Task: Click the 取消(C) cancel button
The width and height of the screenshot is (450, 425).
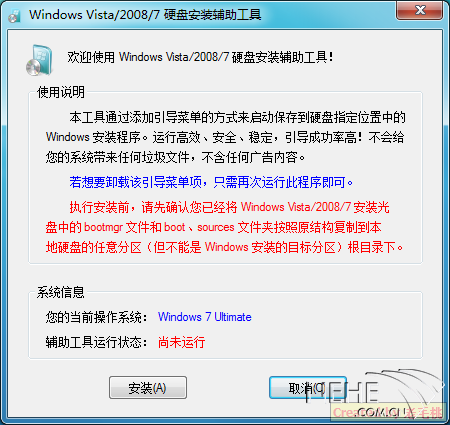Action: tap(307, 388)
